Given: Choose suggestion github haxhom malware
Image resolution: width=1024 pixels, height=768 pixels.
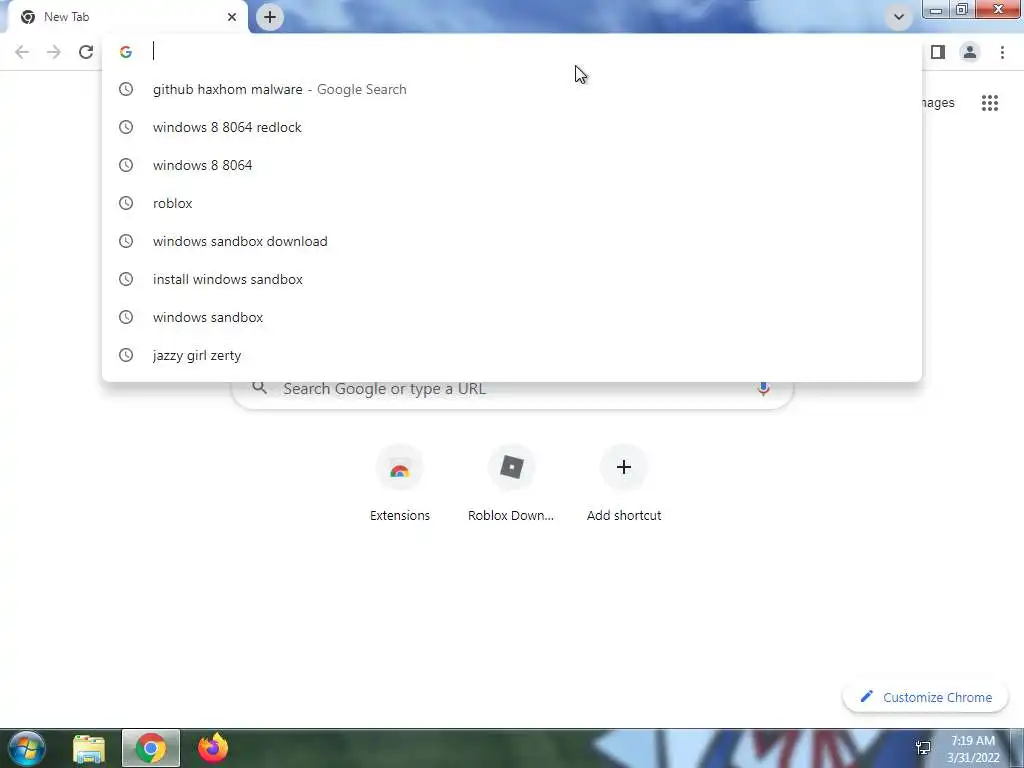Looking at the screenshot, I should coord(512,89).
